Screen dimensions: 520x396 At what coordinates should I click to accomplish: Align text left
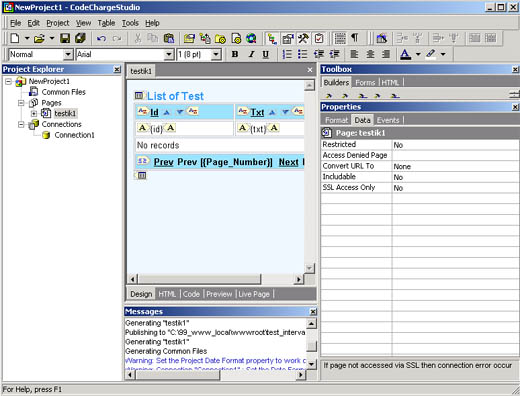[x=354, y=54]
